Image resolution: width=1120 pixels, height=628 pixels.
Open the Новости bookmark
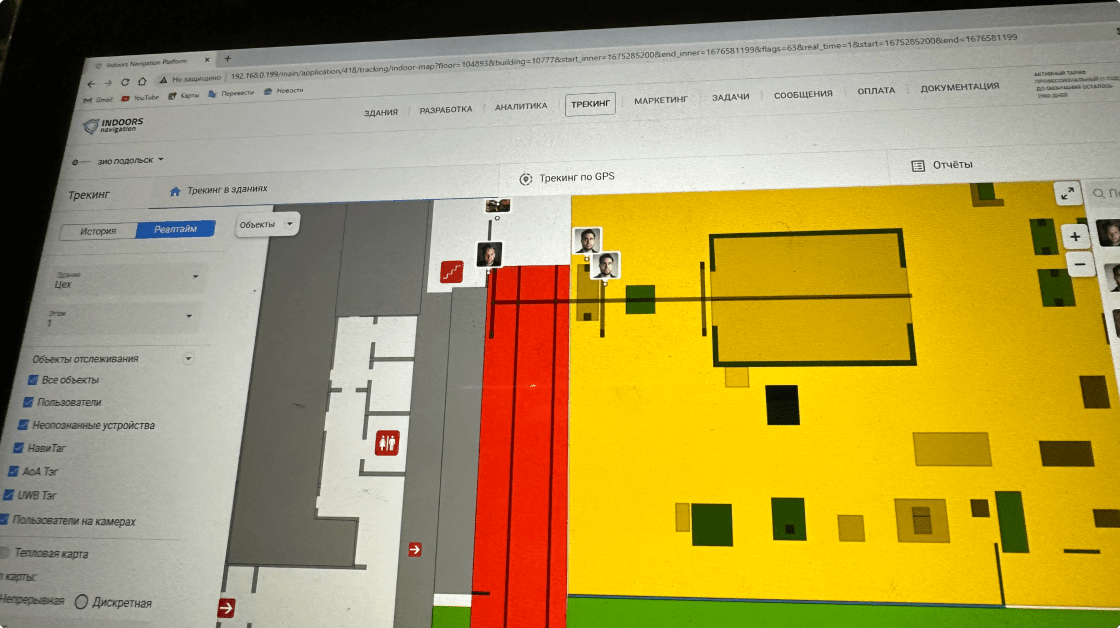284,91
